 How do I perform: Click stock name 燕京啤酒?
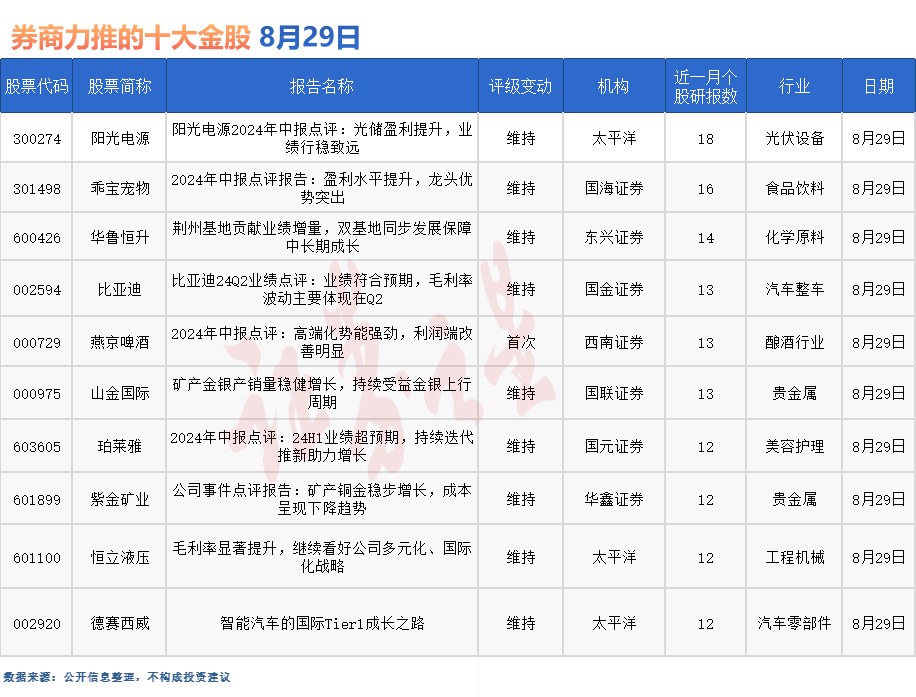click(x=120, y=342)
